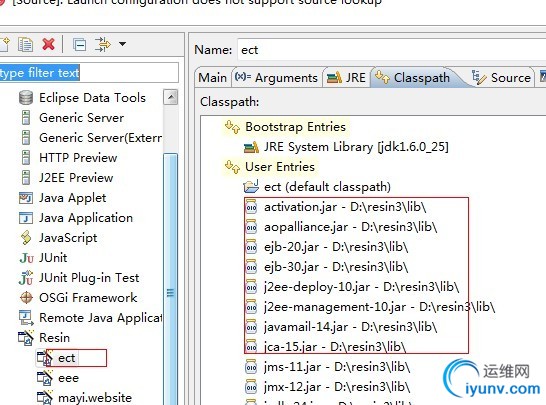This screenshot has height=405, width=546.
Task: Select Eclipse Data Tools configuration type
Action: pos(92,98)
